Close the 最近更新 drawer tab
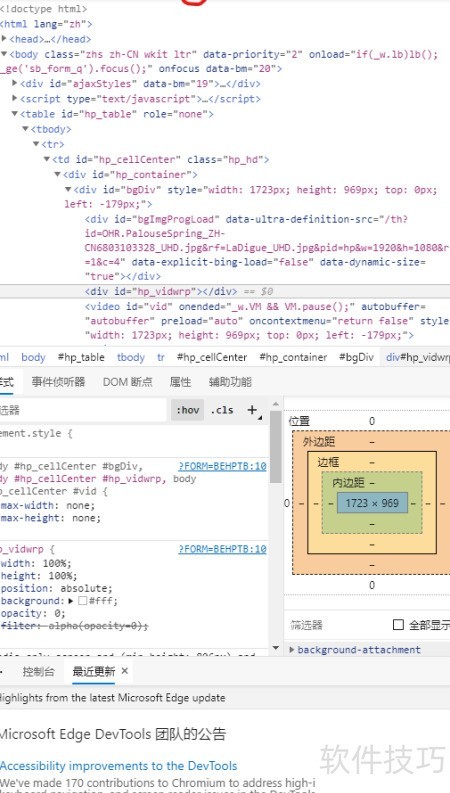The height and width of the screenshot is (793, 450). pos(125,671)
